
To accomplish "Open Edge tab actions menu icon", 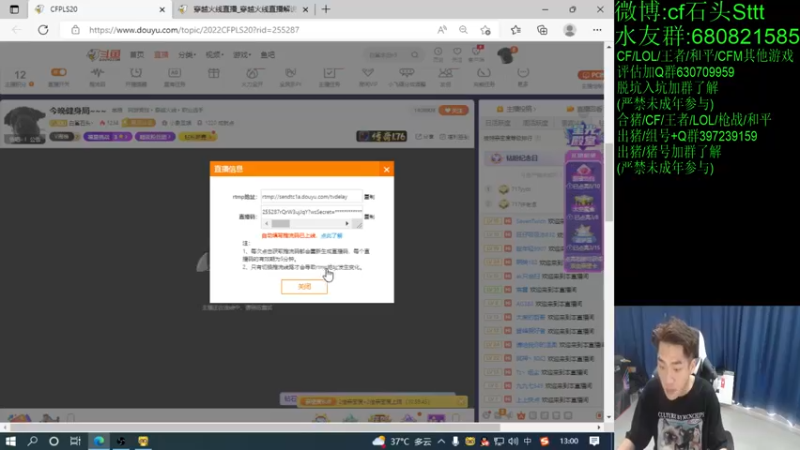I will coord(14,9).
